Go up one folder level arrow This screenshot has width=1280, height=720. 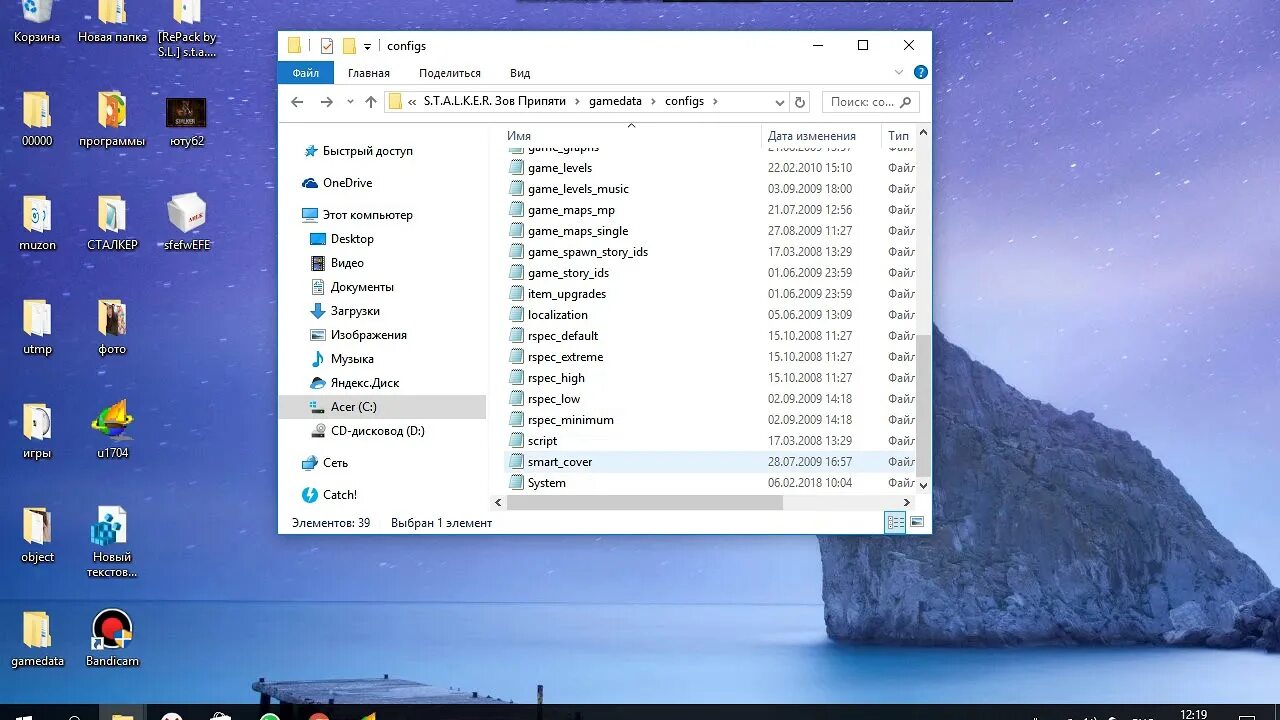pos(371,102)
